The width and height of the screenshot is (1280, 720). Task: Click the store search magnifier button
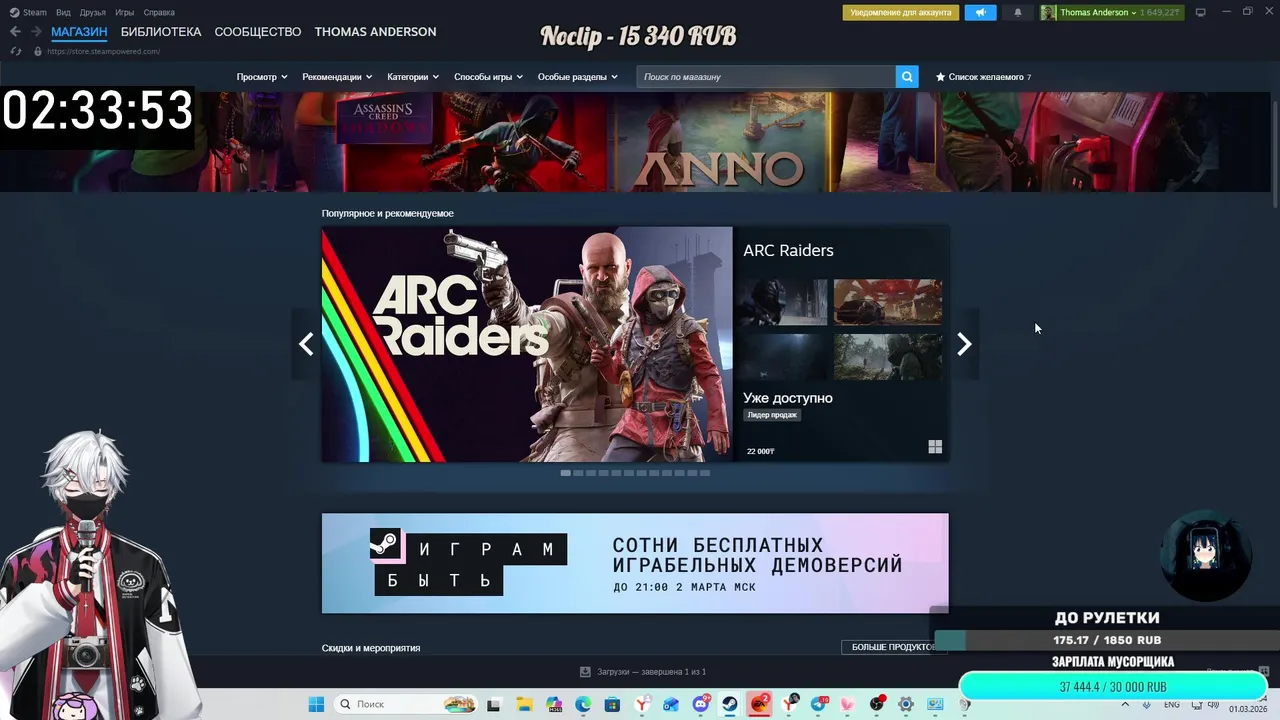click(x=907, y=77)
